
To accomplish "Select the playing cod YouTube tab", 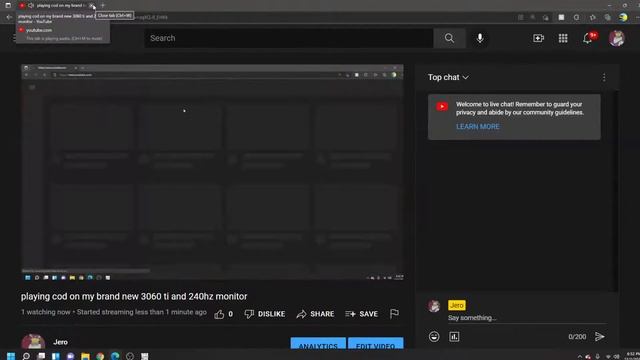I will click(57, 5).
